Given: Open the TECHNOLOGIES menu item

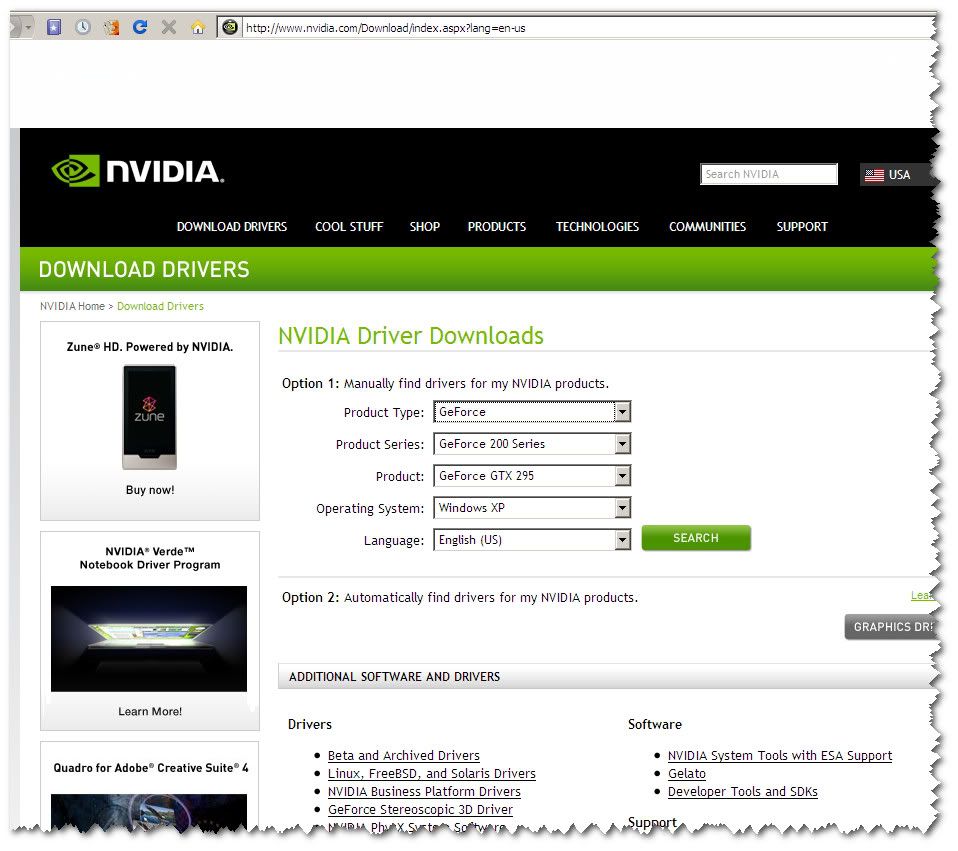Looking at the screenshot, I should pos(597,227).
